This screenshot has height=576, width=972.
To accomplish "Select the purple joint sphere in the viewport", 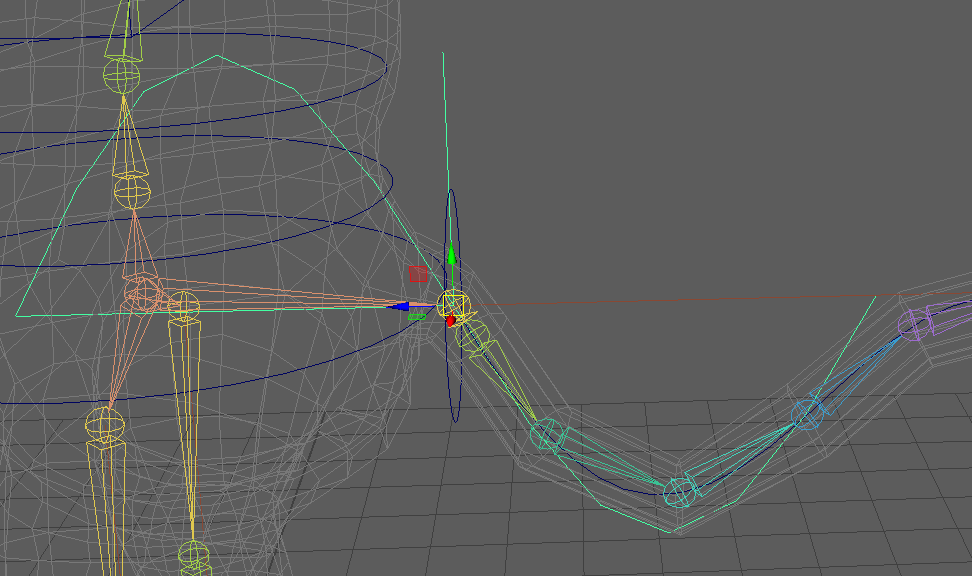I will click(x=914, y=324).
